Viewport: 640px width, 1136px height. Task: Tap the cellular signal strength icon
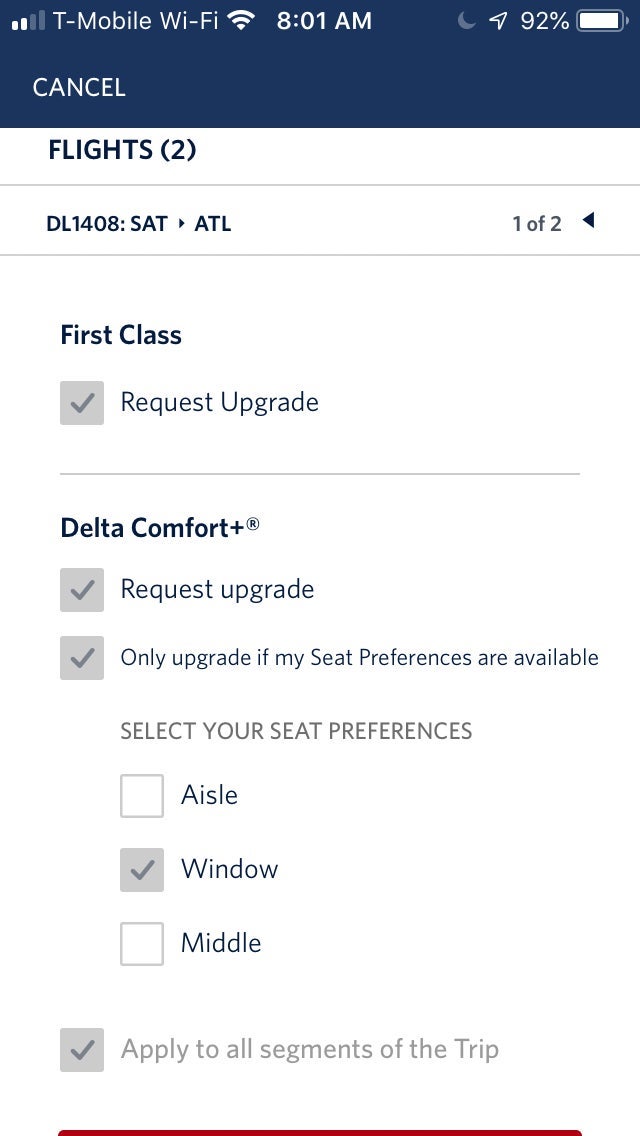pos(27,21)
